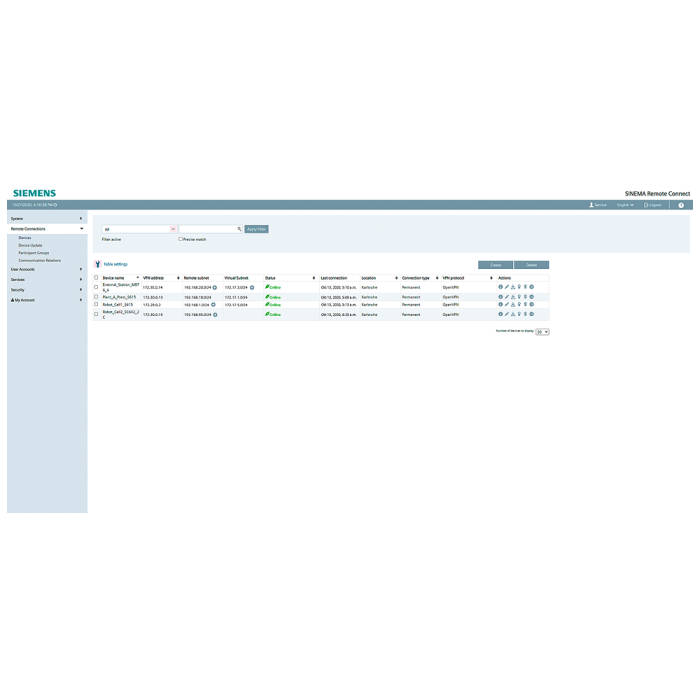Image resolution: width=700 pixels, height=700 pixels.
Task: Click info icon for External_Station row
Action: 500,287
